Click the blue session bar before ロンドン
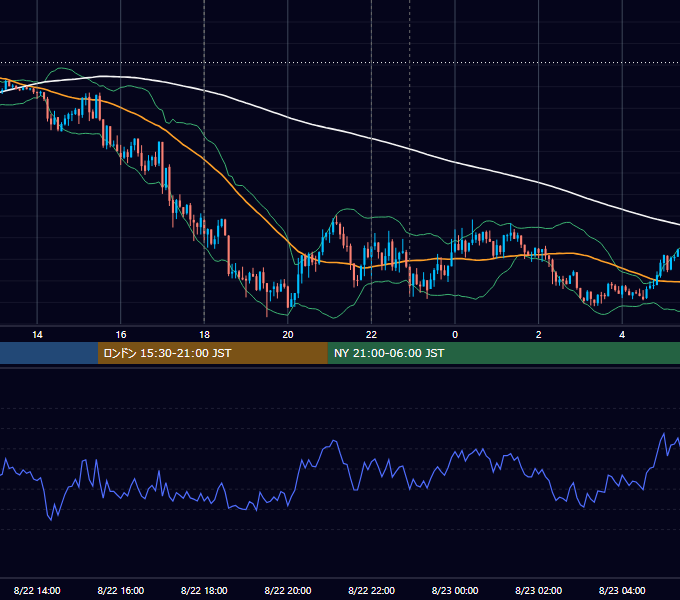This screenshot has width=680, height=600. tap(49, 353)
